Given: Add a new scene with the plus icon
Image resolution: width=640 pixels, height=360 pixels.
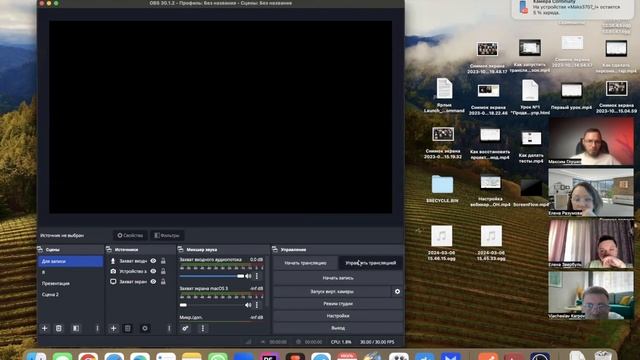Looking at the screenshot, I should point(44,328).
